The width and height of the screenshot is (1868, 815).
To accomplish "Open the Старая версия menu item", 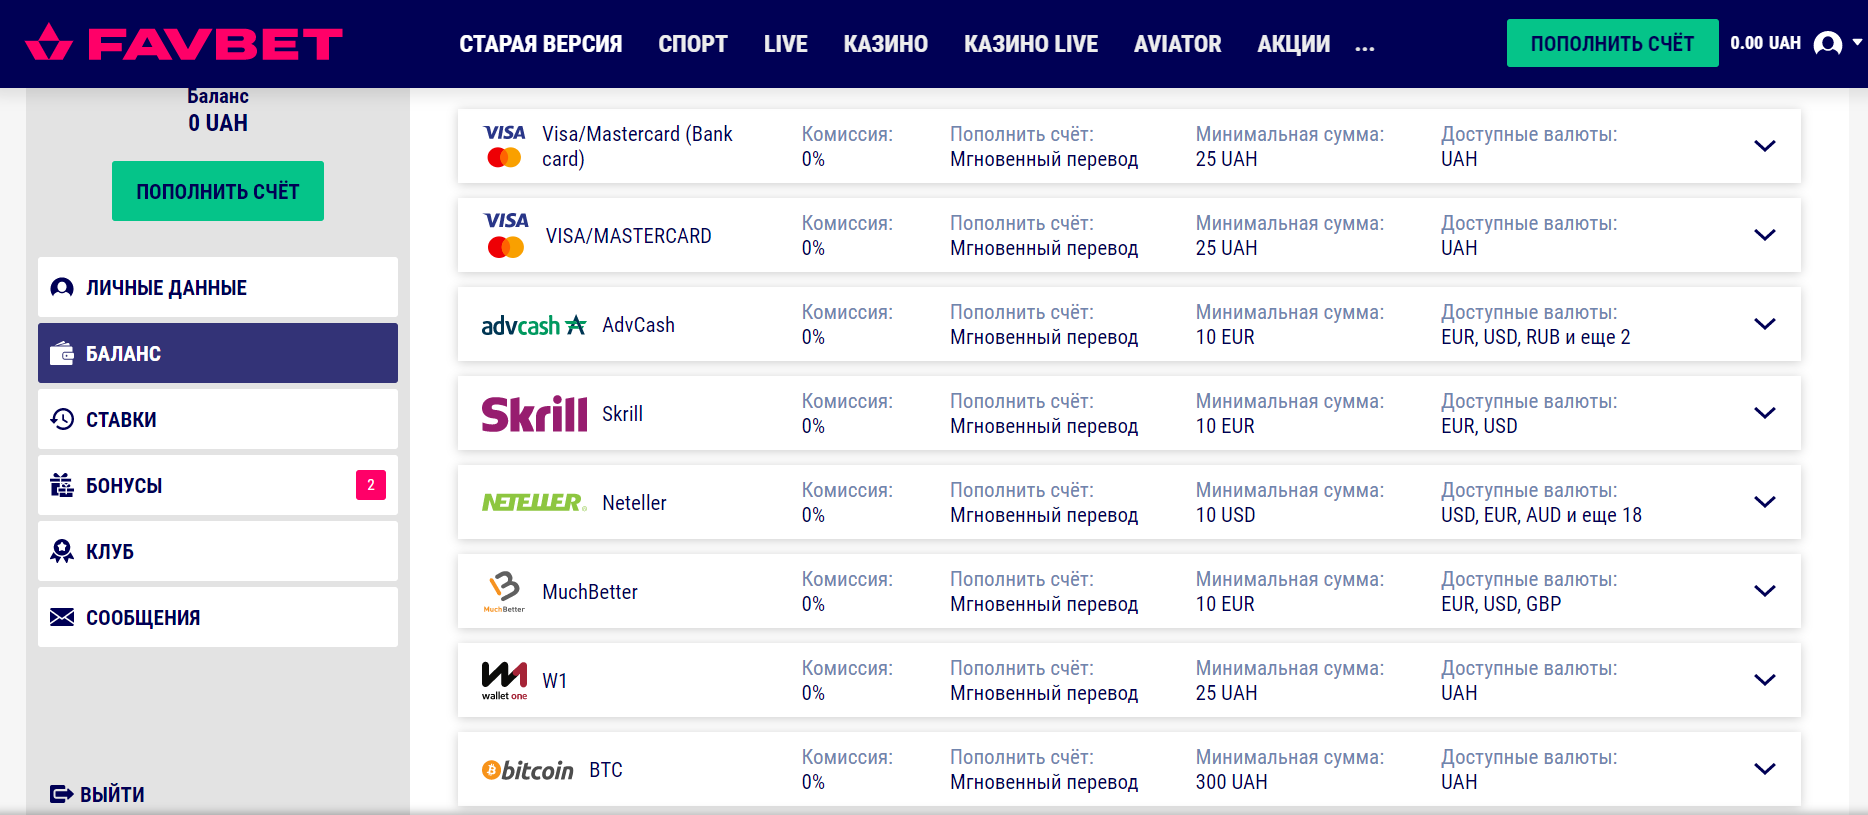I will 541,44.
